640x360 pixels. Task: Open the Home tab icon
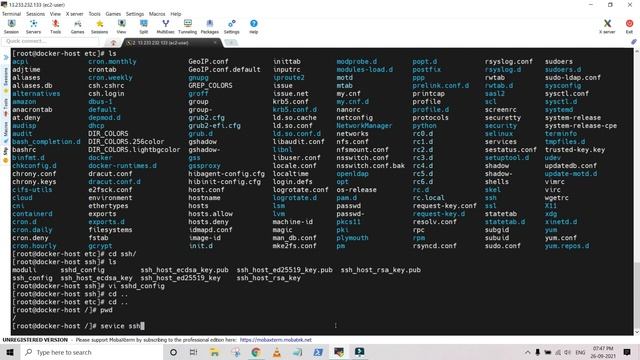pos(113,42)
